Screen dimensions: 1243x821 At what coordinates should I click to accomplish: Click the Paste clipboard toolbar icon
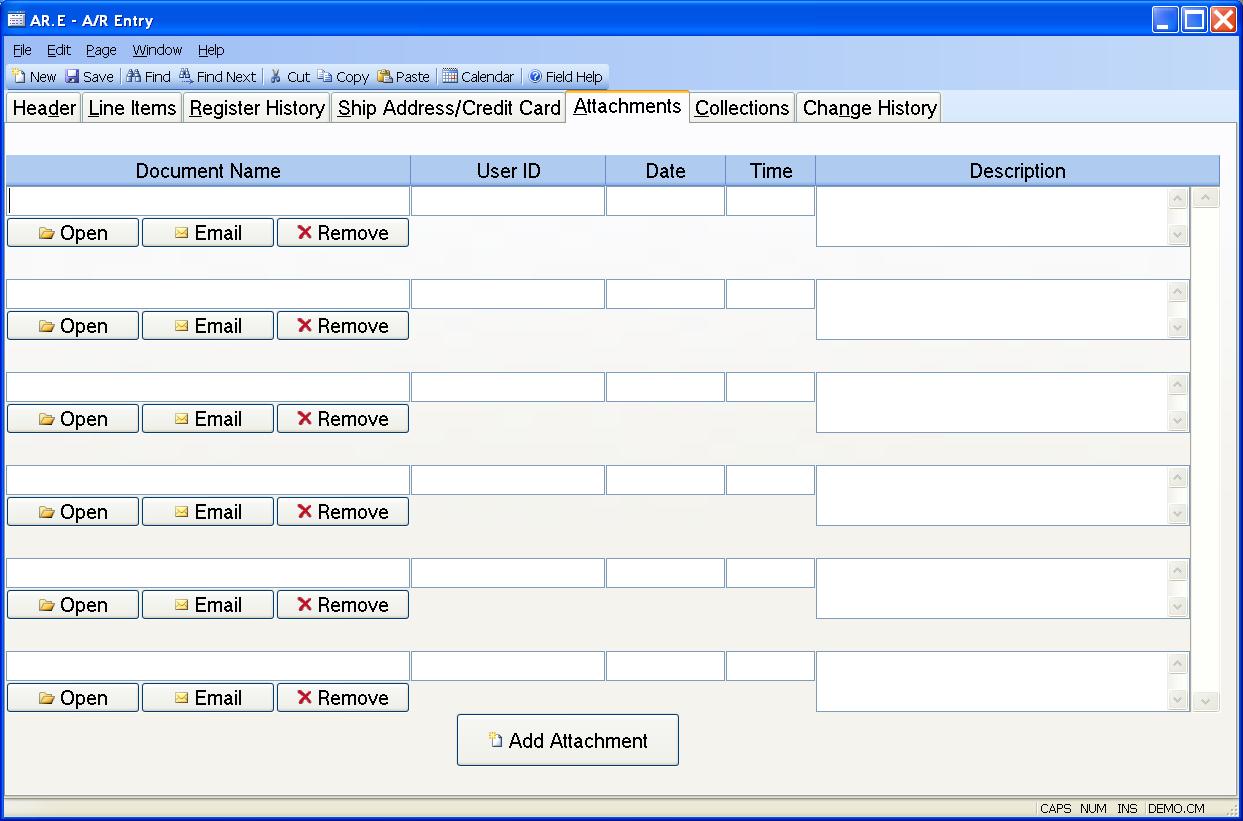tap(385, 77)
